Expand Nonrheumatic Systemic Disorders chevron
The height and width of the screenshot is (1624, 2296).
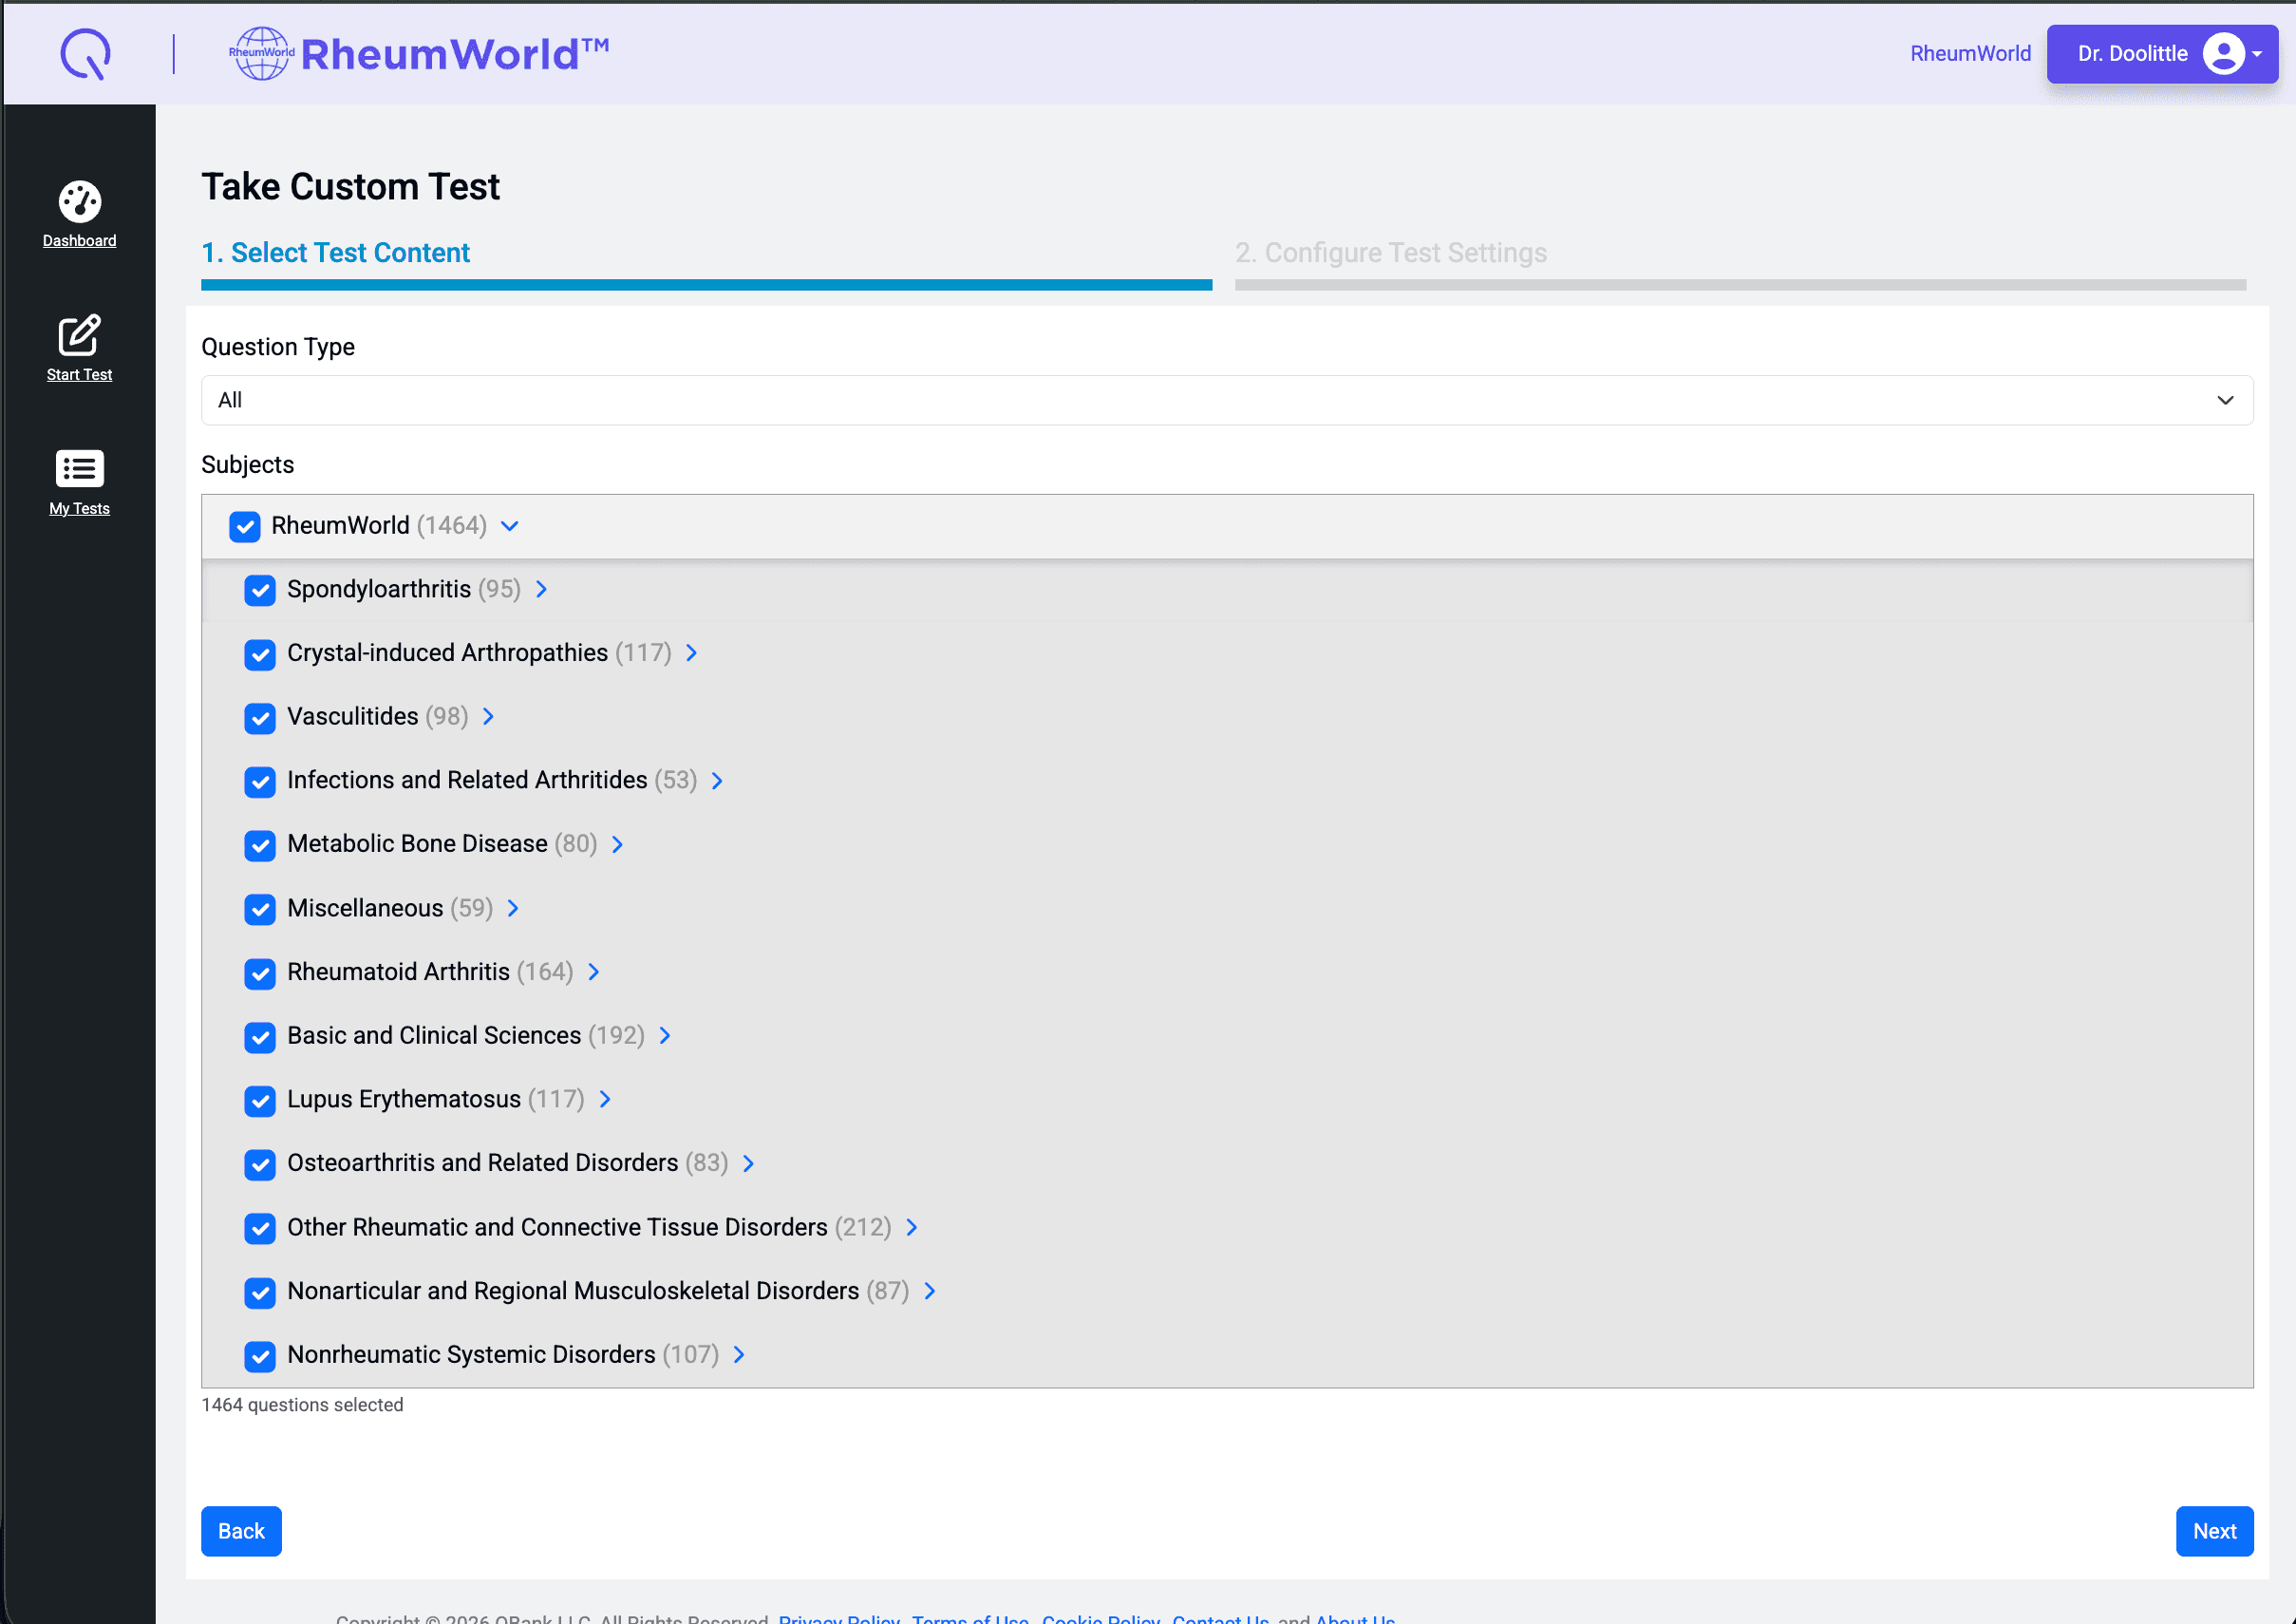click(739, 1354)
